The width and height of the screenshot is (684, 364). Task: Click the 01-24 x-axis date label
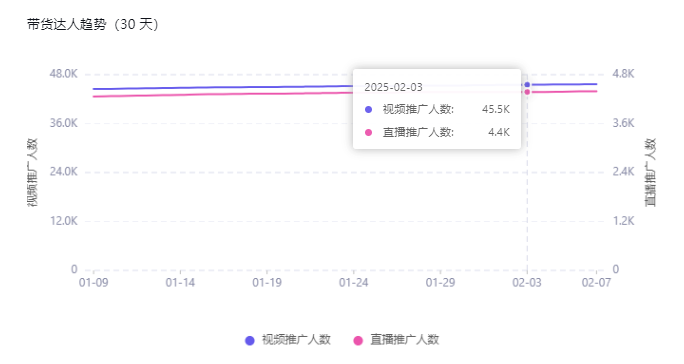354,283
